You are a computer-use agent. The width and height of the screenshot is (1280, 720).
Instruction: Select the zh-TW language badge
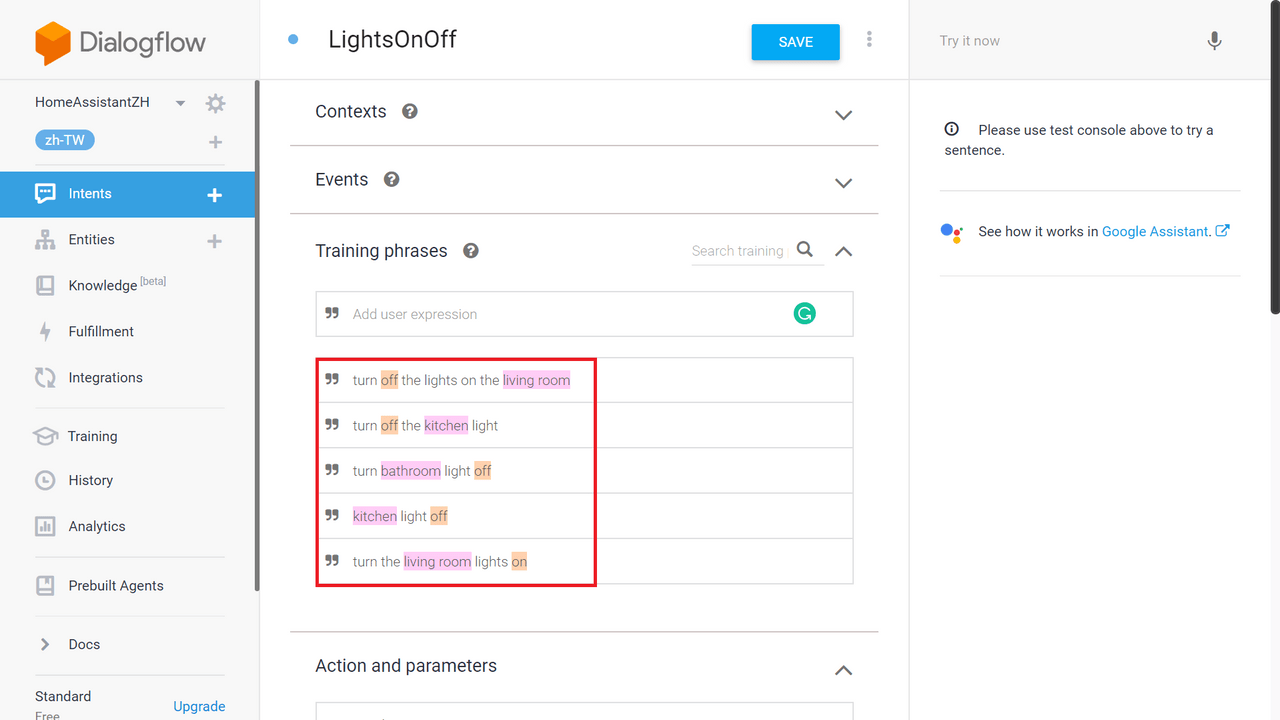[x=65, y=140]
